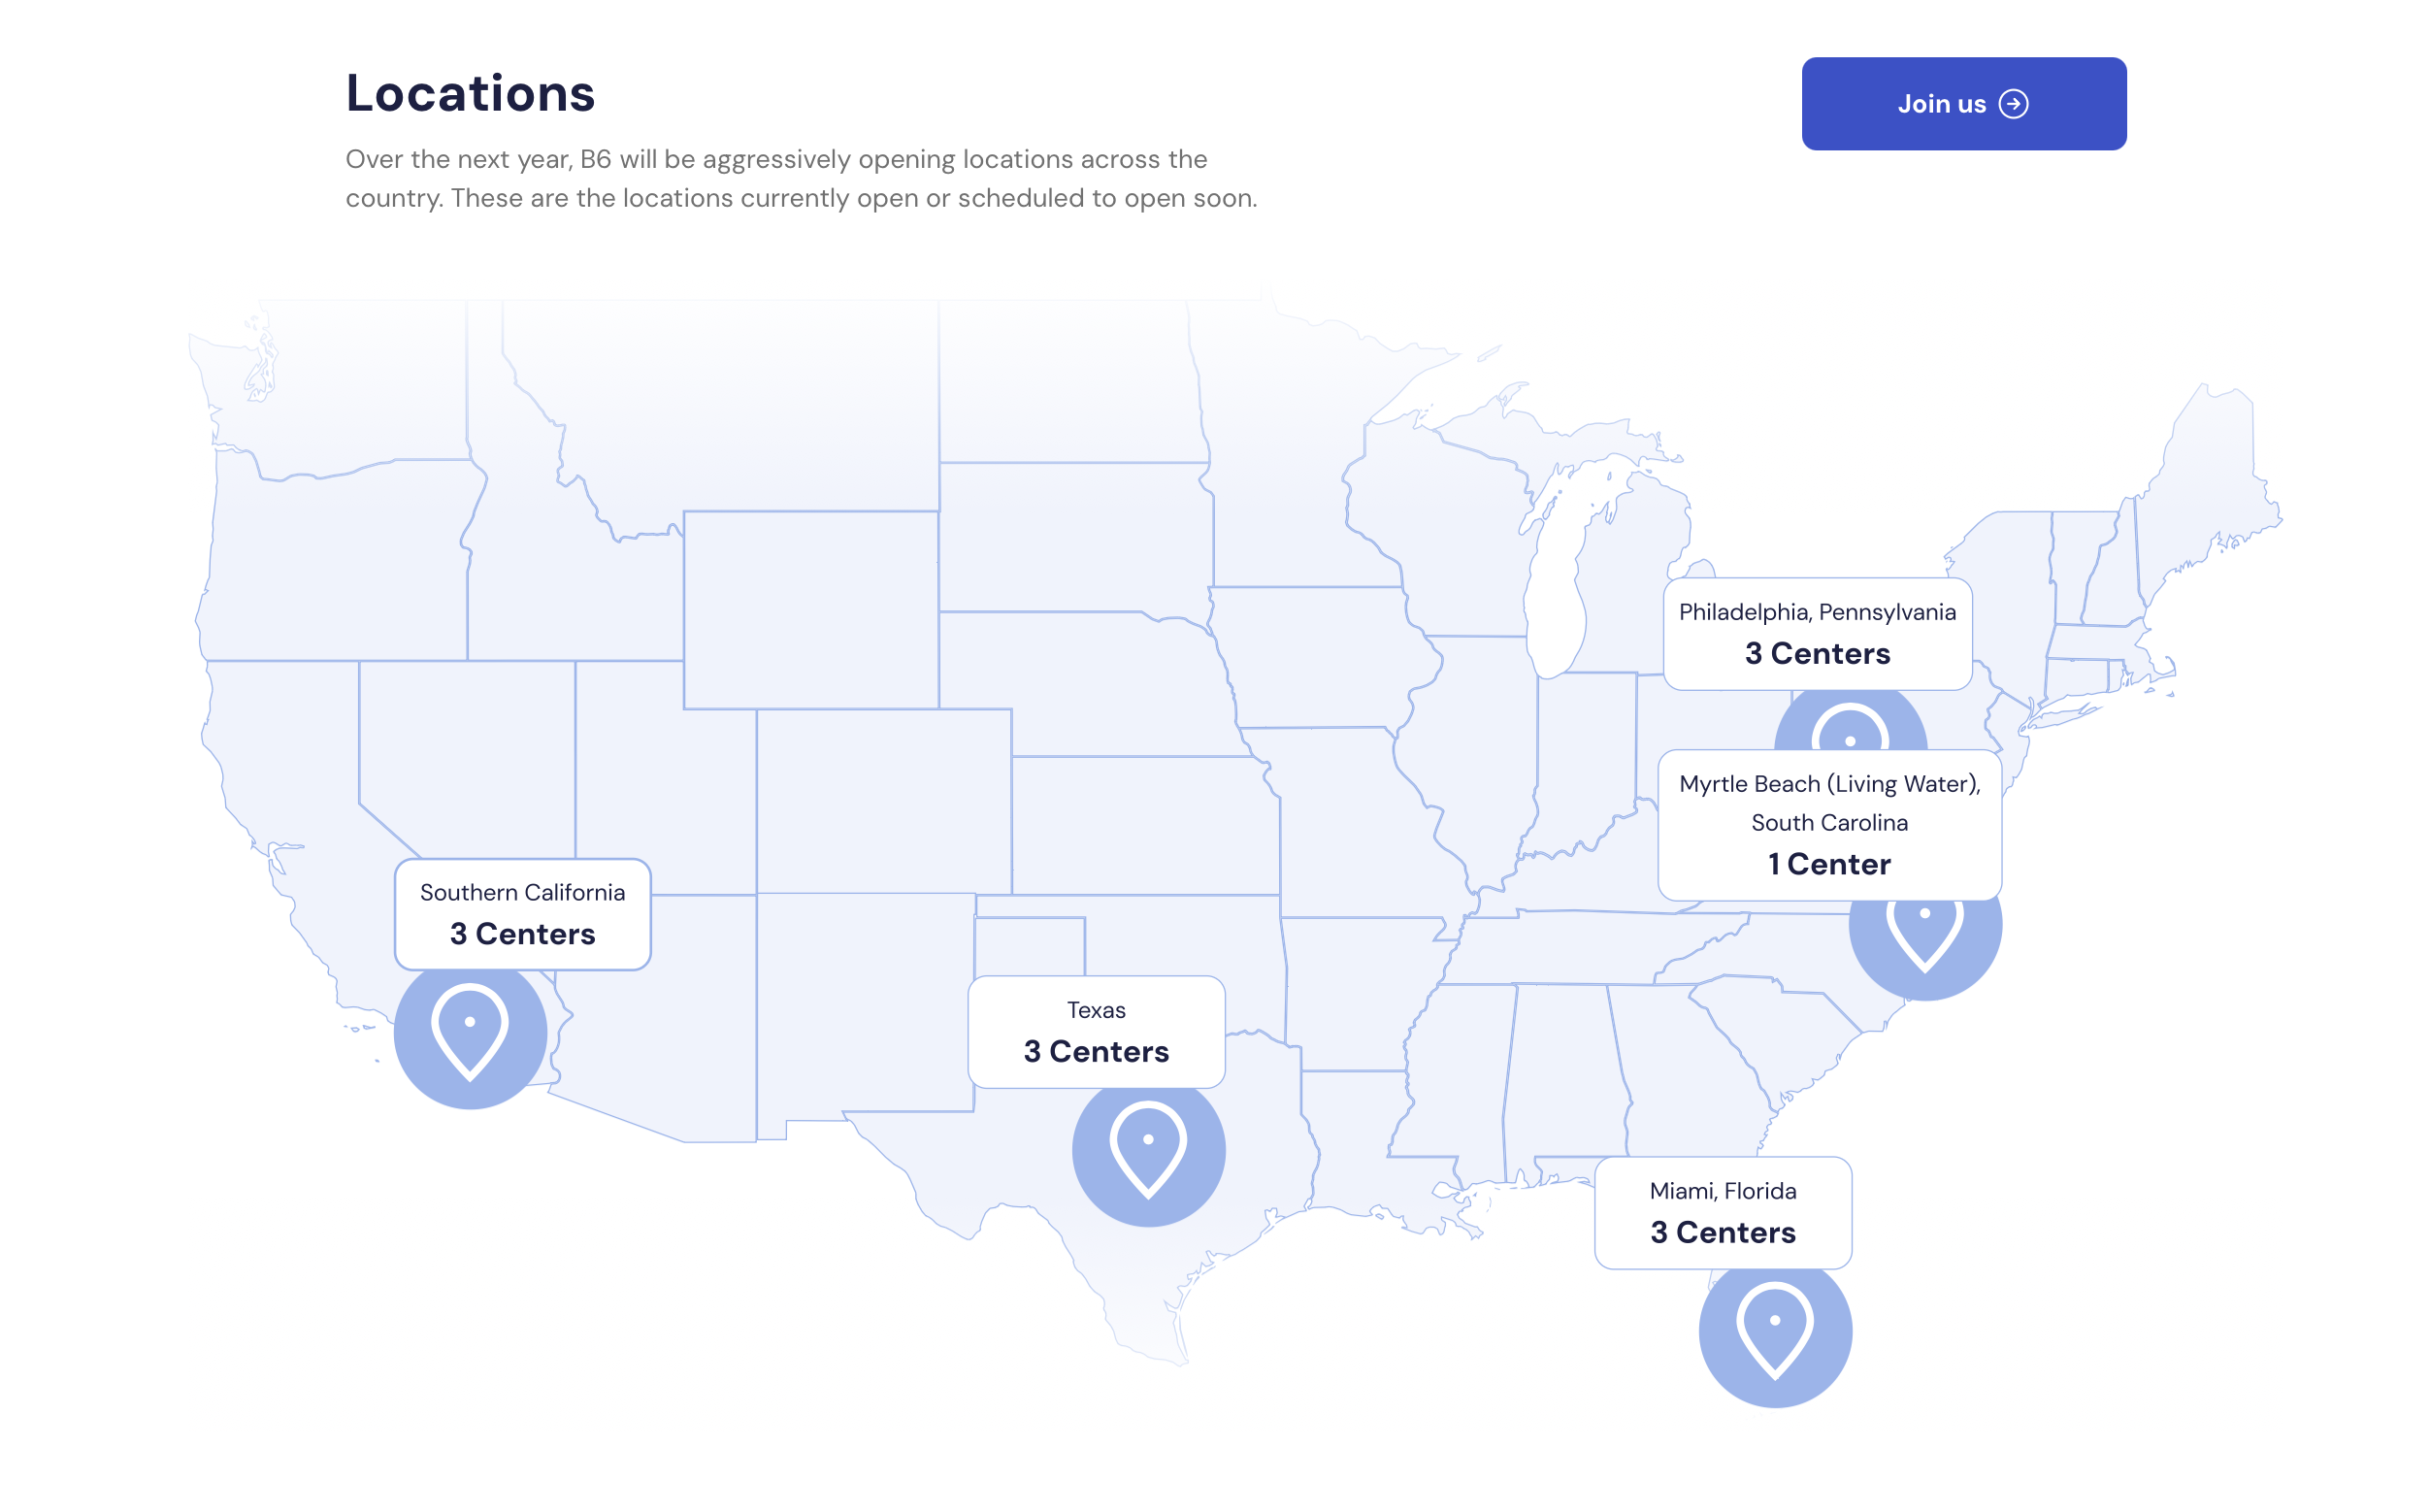2430x1512 pixels.
Task: Open the Join us button
Action: point(1963,103)
